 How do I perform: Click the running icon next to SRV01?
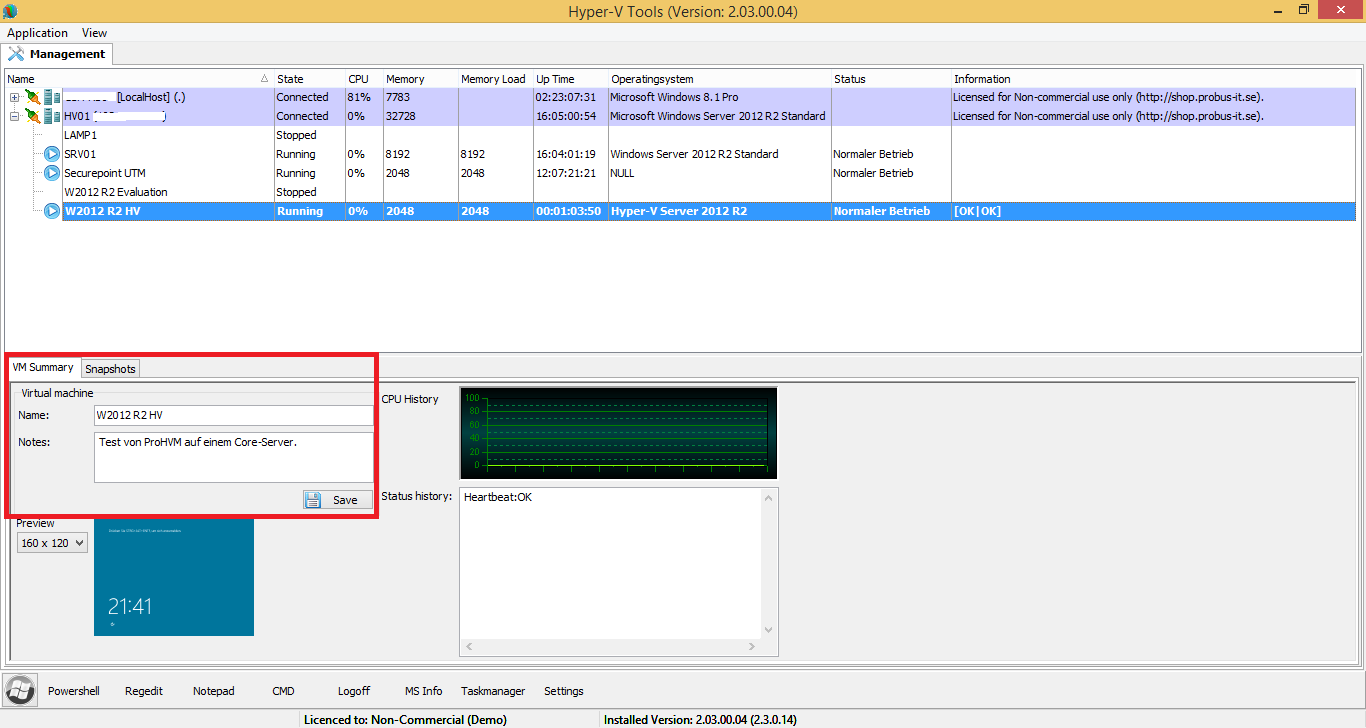point(52,154)
